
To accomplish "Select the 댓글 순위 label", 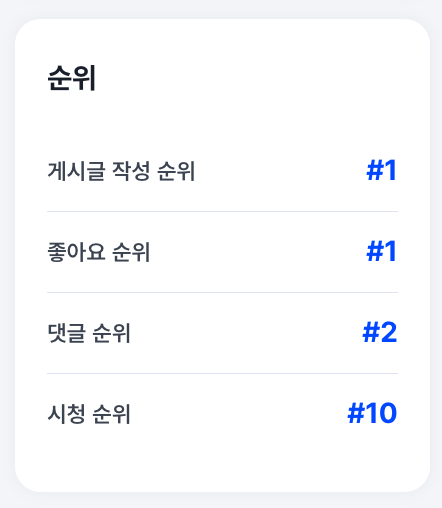I will [89, 333].
